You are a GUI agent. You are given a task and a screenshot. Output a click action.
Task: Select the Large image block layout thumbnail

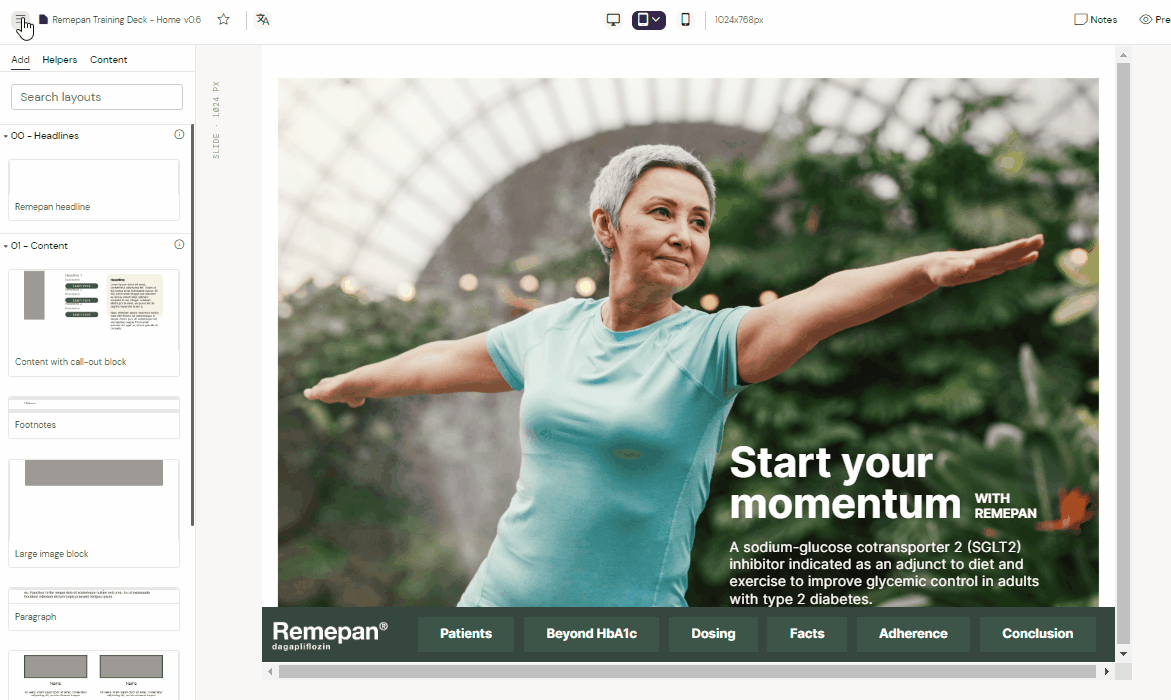coord(94,512)
